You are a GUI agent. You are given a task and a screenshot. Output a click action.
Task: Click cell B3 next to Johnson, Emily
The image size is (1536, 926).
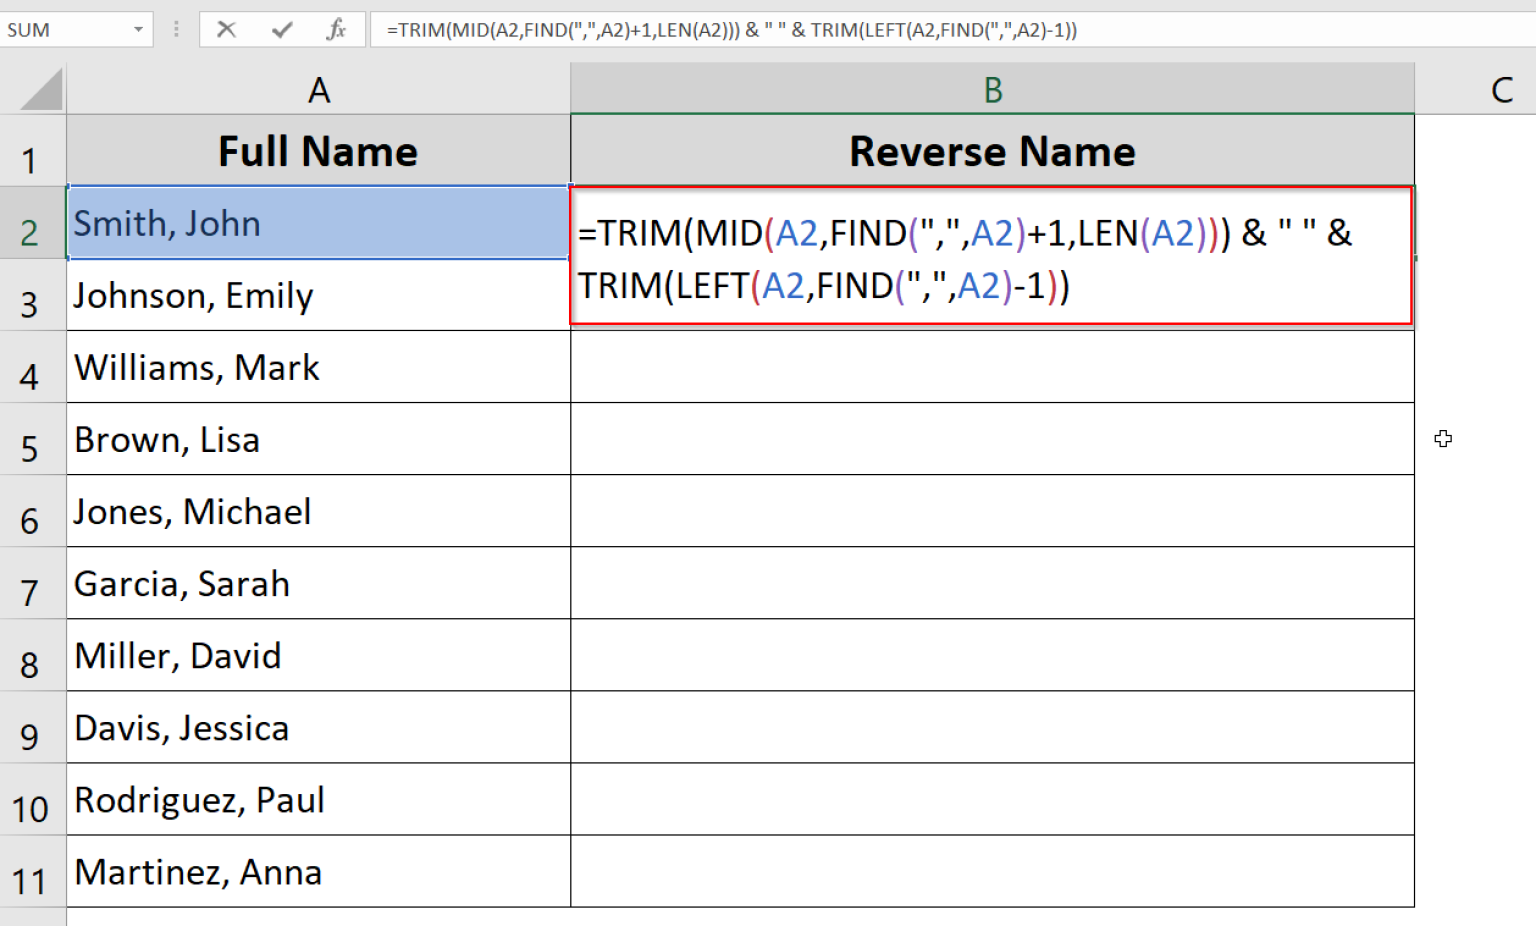pos(991,295)
